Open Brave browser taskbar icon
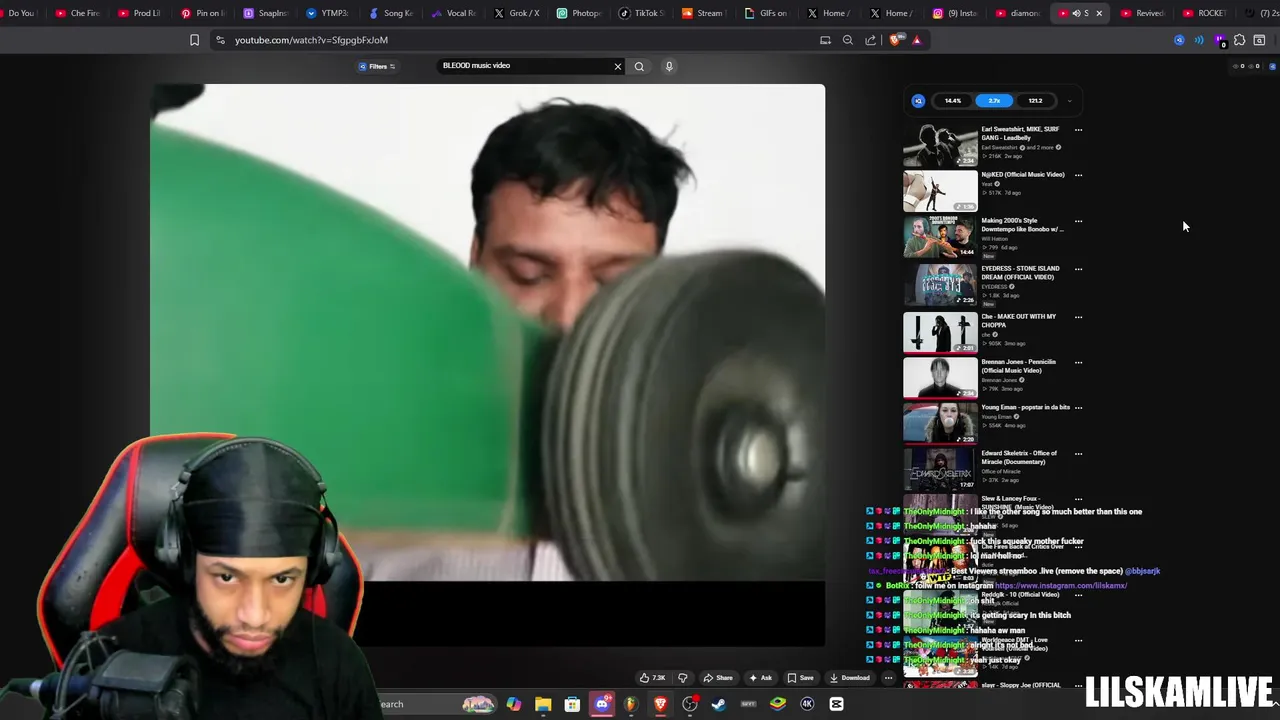 coord(660,704)
